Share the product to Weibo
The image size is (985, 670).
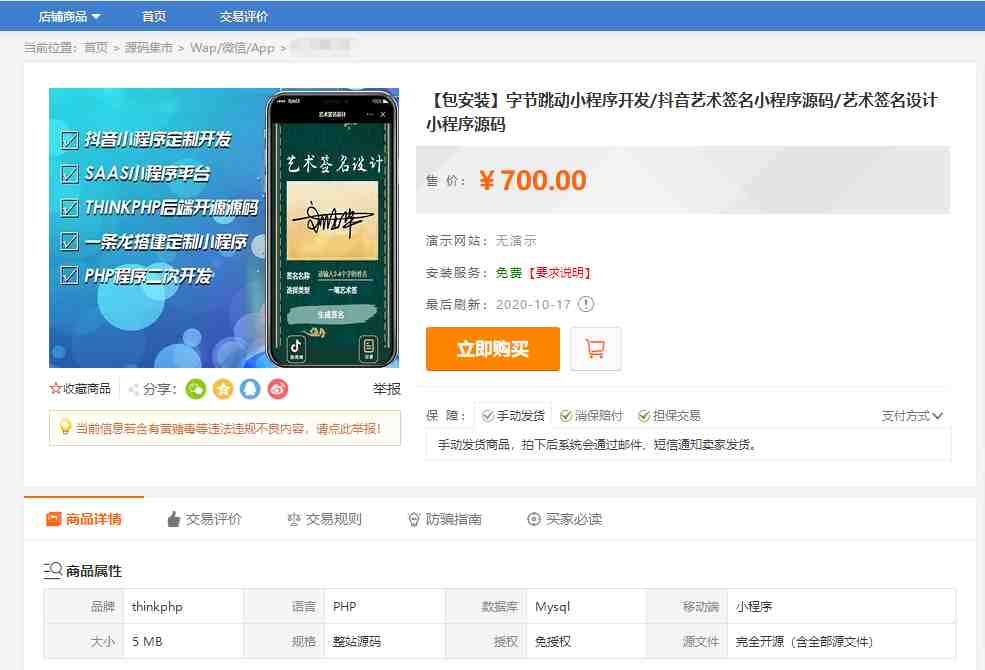278,389
